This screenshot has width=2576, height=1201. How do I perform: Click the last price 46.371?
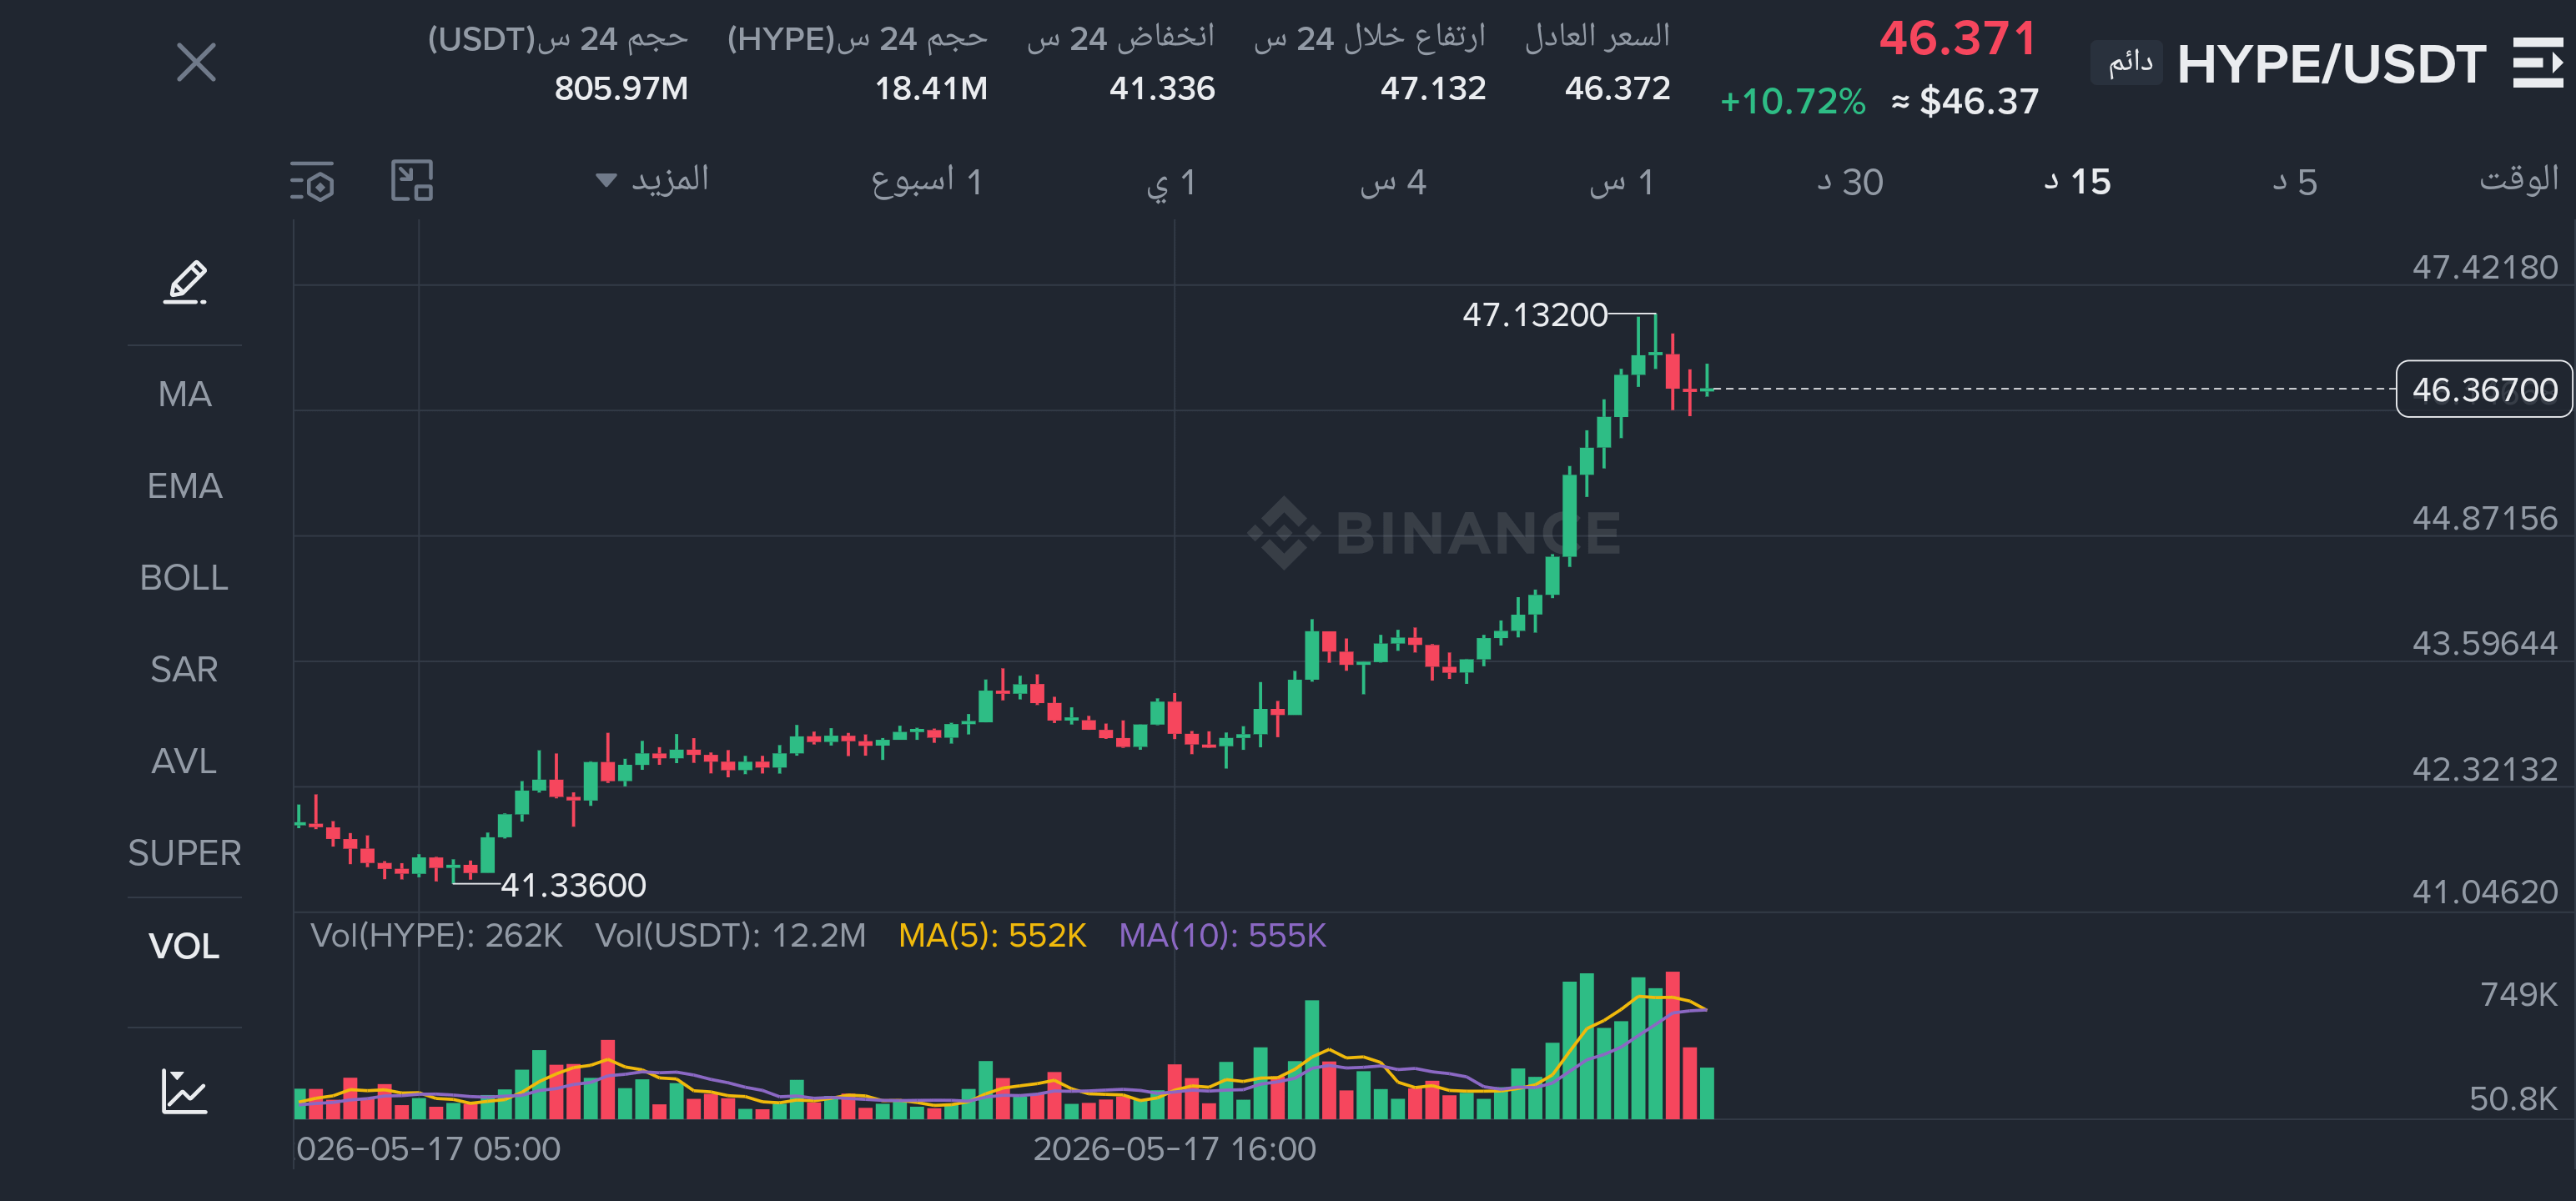1957,39
